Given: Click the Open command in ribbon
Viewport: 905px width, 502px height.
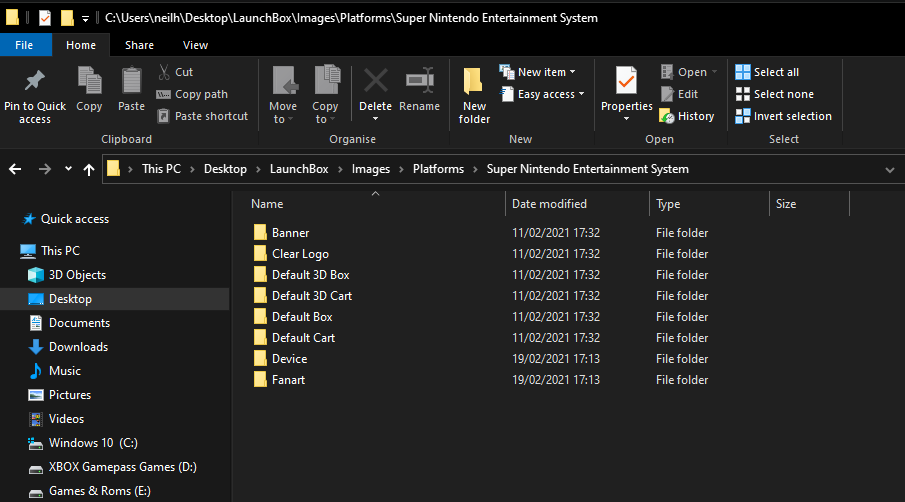Looking at the screenshot, I should point(689,72).
